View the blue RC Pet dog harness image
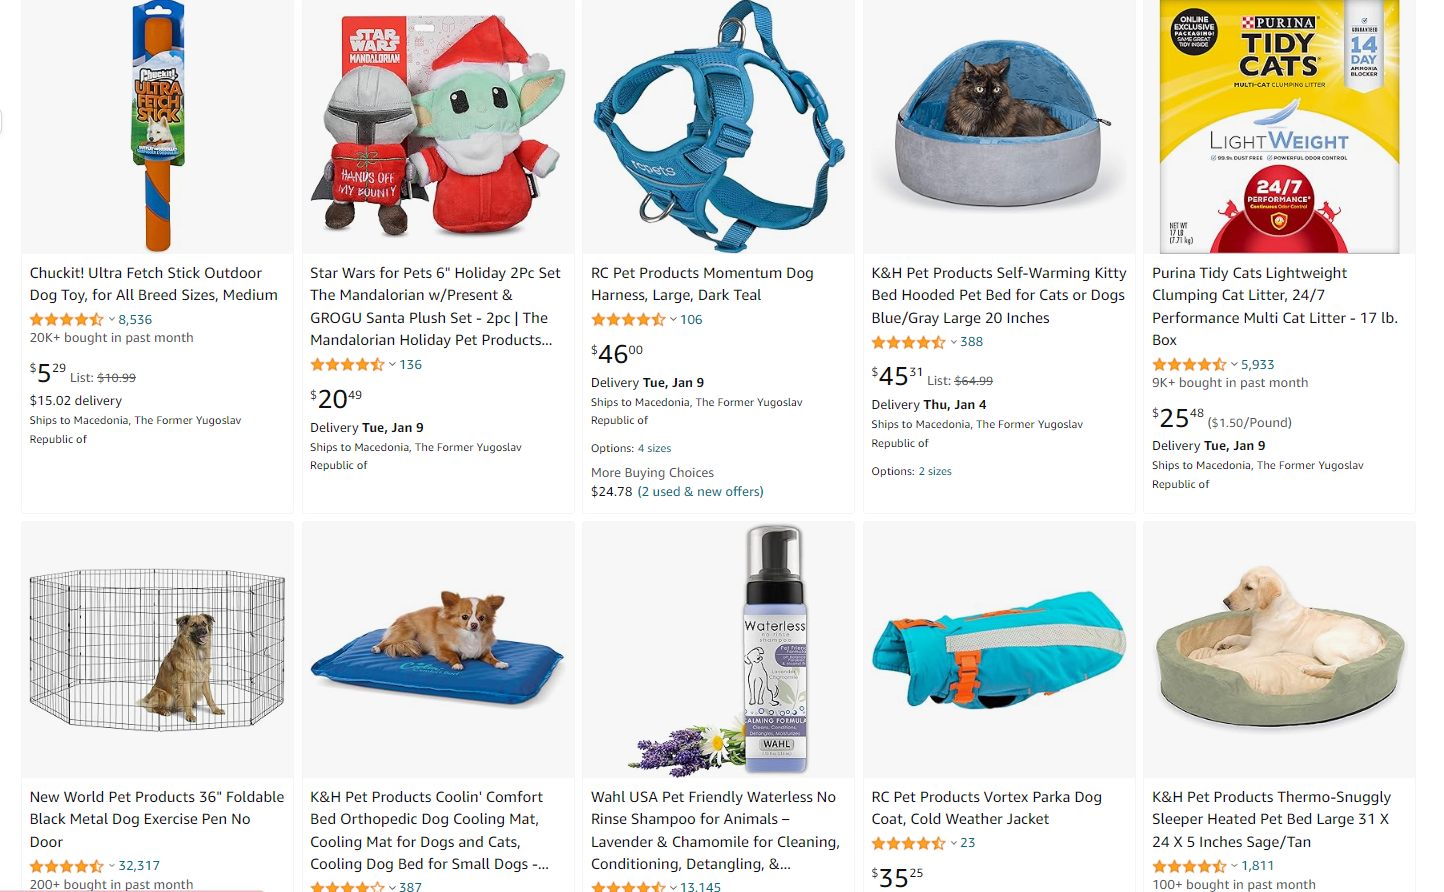 [x=719, y=126]
